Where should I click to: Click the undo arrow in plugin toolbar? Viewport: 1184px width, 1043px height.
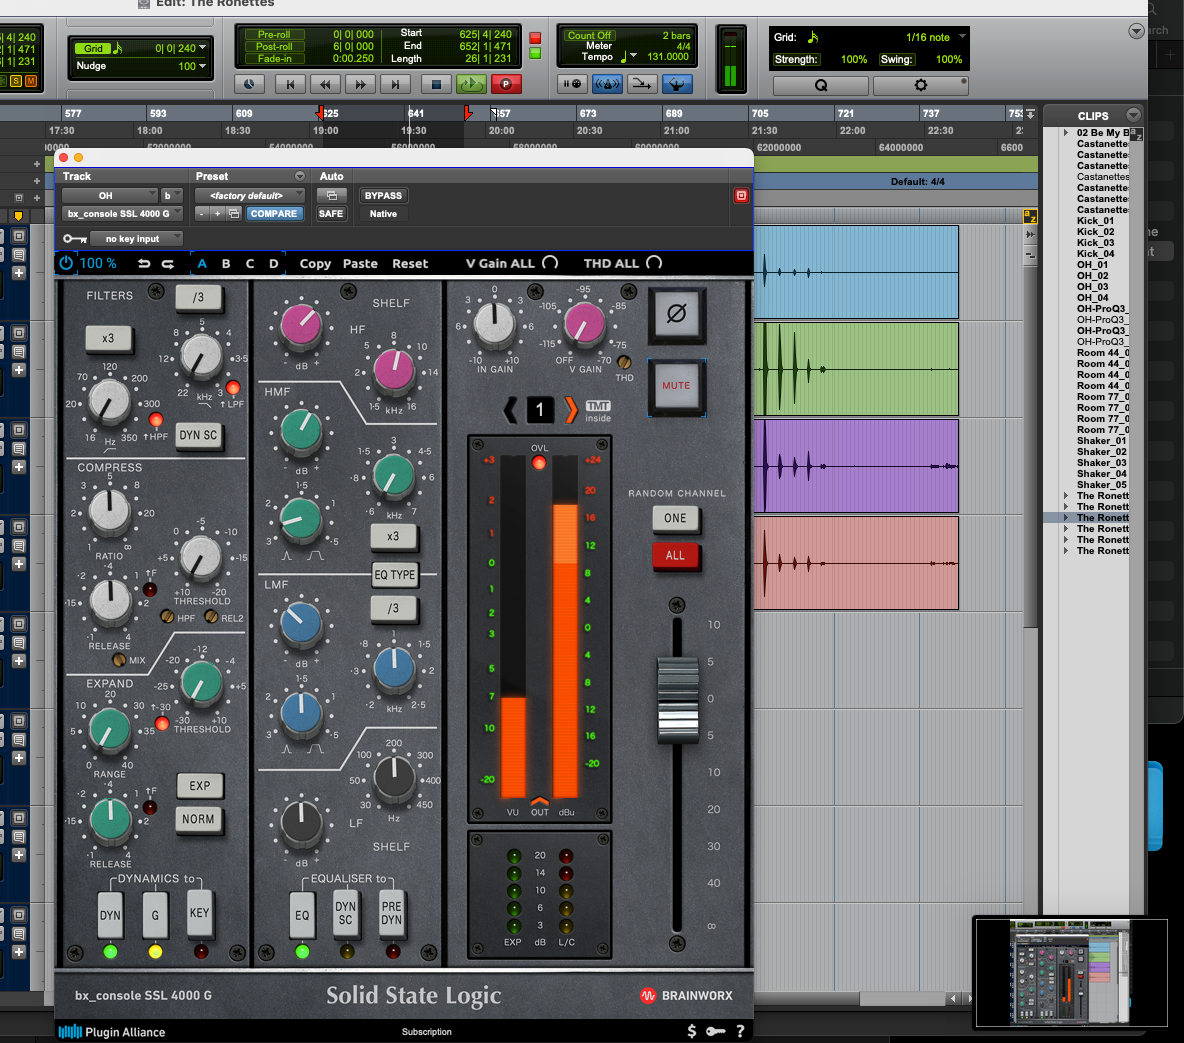(144, 264)
